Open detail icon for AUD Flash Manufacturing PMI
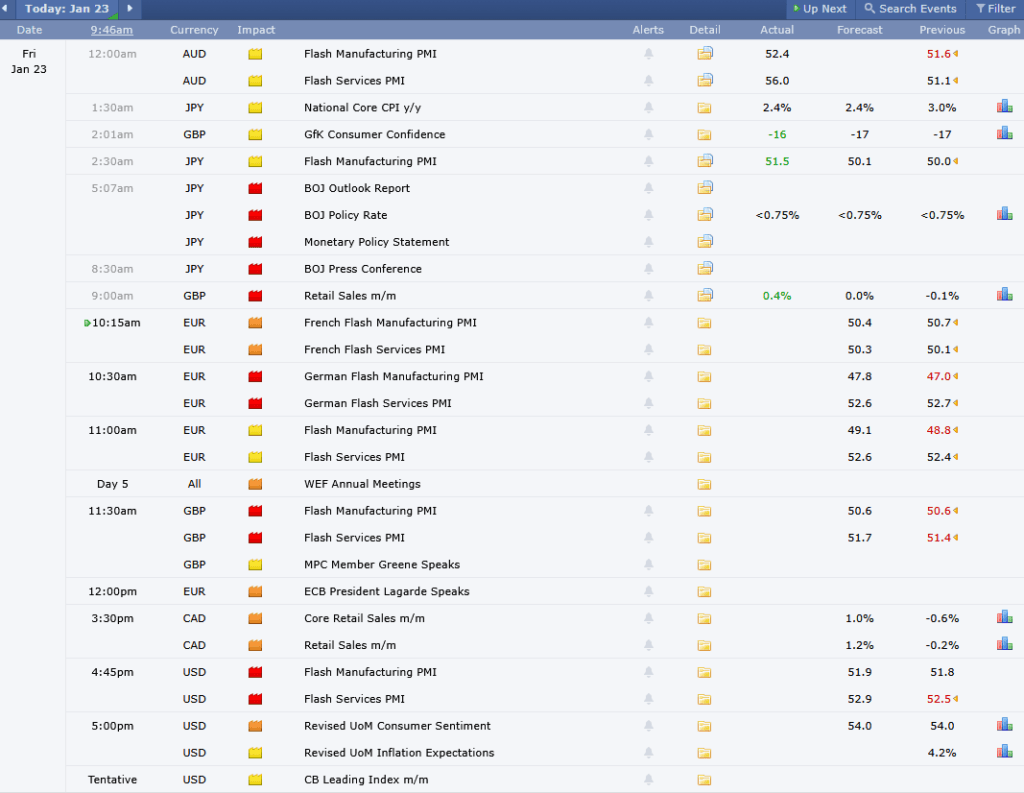Viewport: 1024px width, 793px height. [x=705, y=53]
